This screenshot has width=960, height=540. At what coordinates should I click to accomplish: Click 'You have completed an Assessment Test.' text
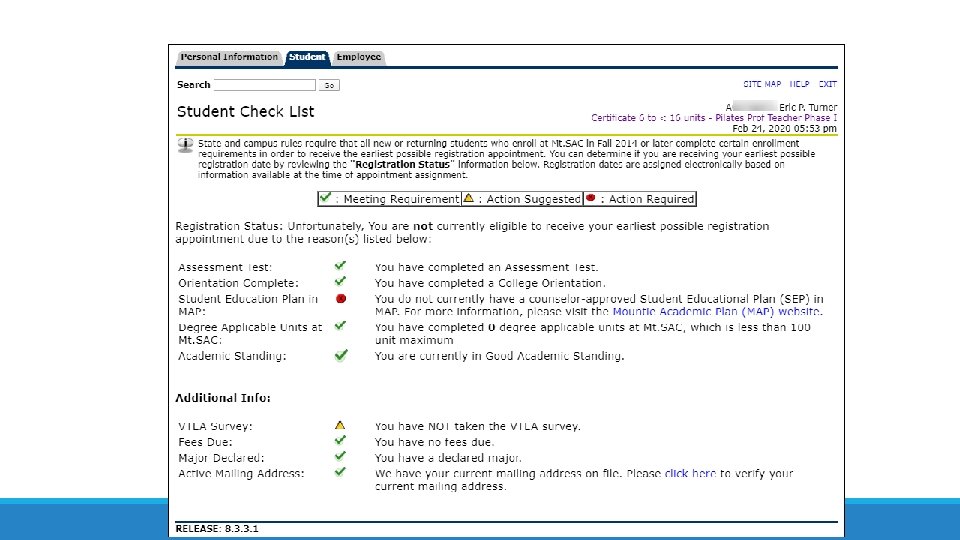click(x=487, y=268)
